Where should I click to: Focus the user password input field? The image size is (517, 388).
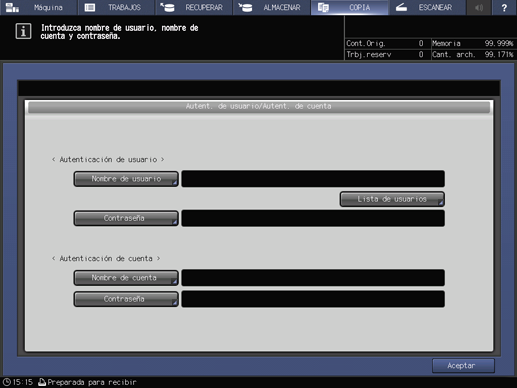click(313, 218)
